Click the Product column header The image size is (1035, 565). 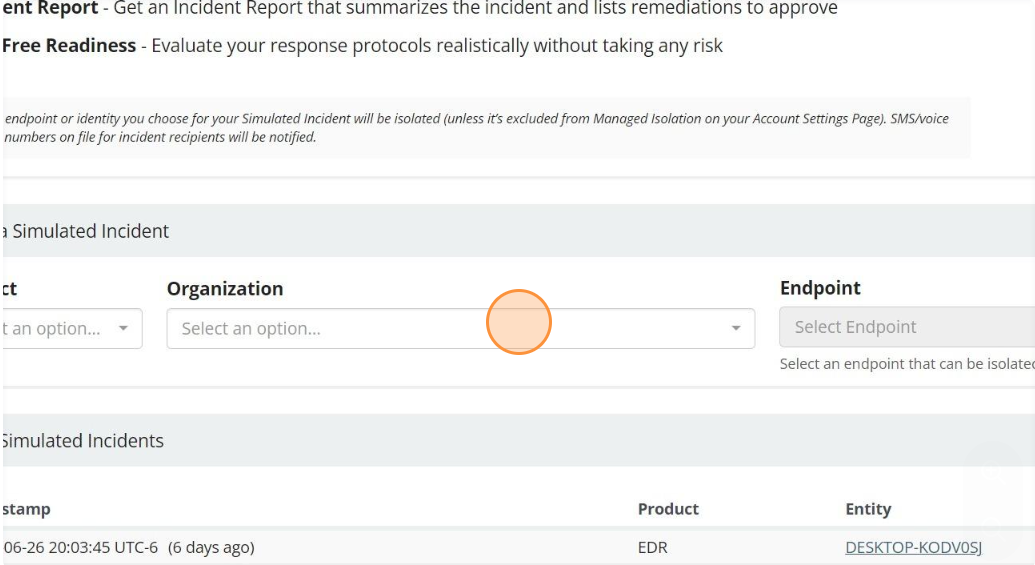pos(668,509)
